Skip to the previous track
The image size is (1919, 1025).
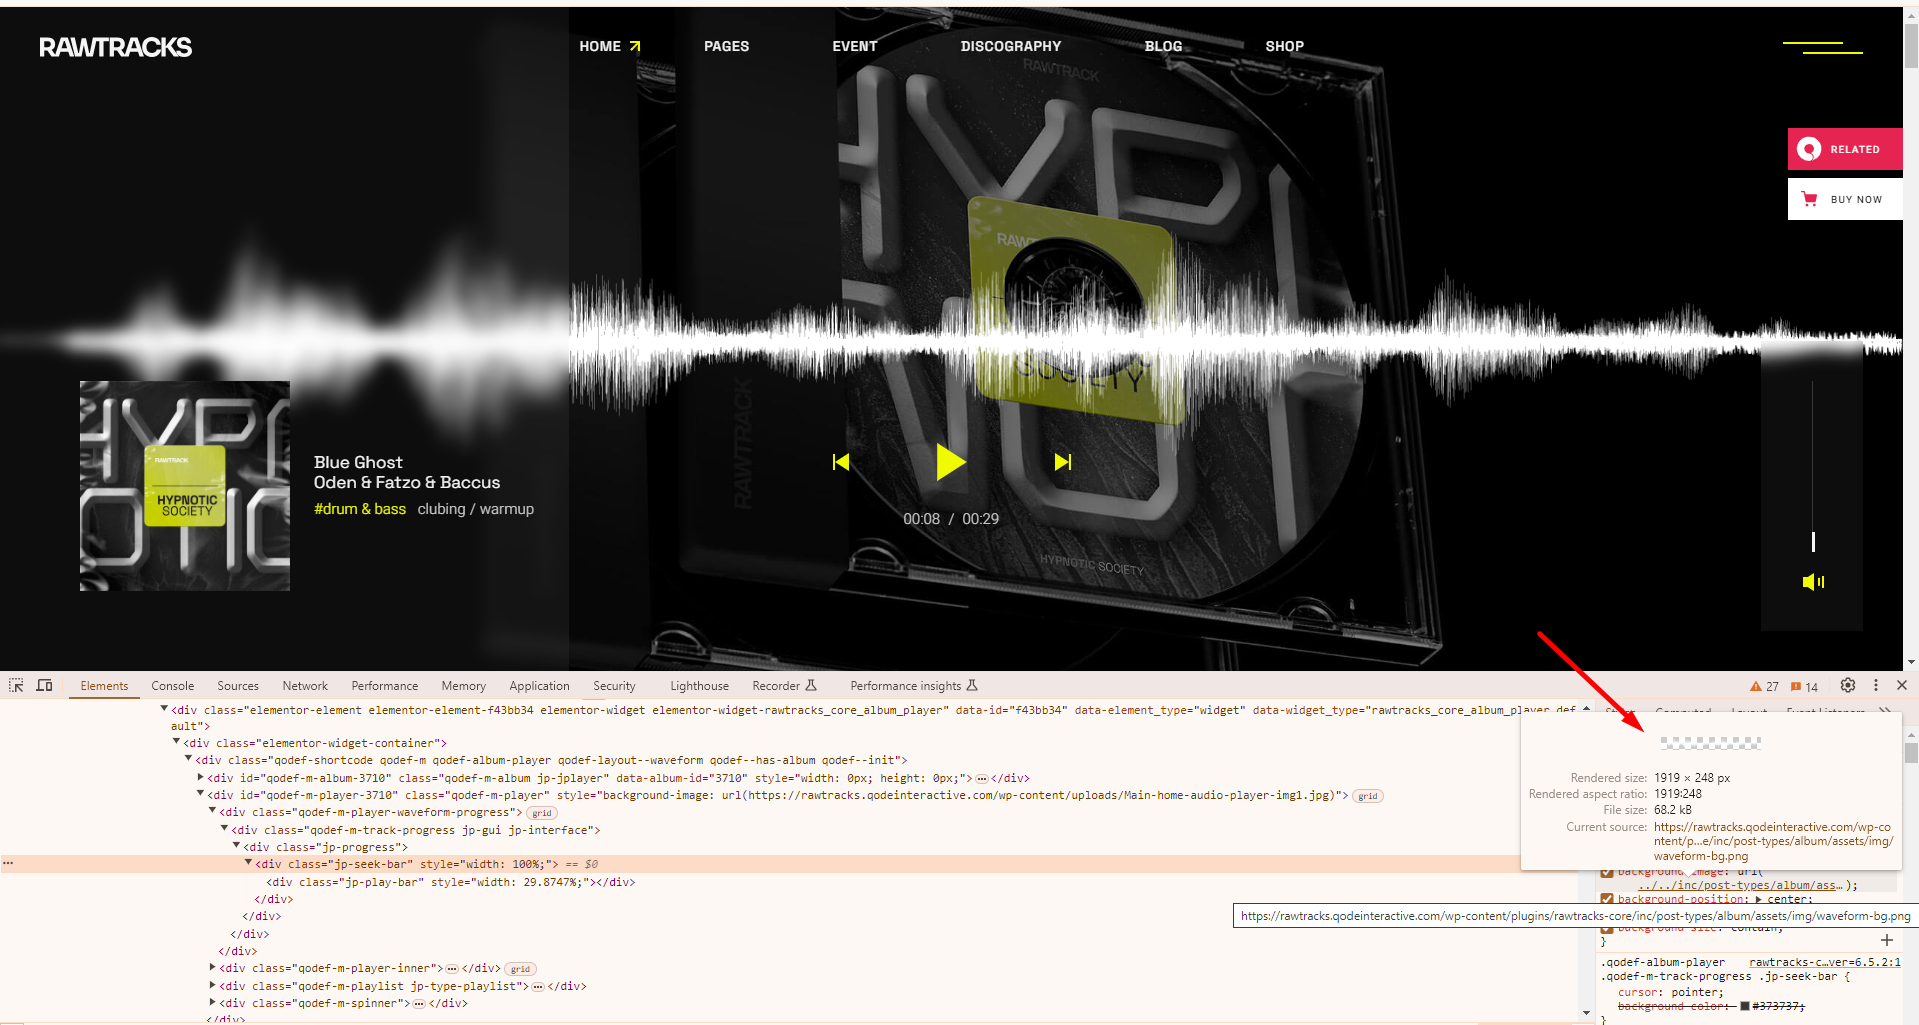[x=841, y=462]
